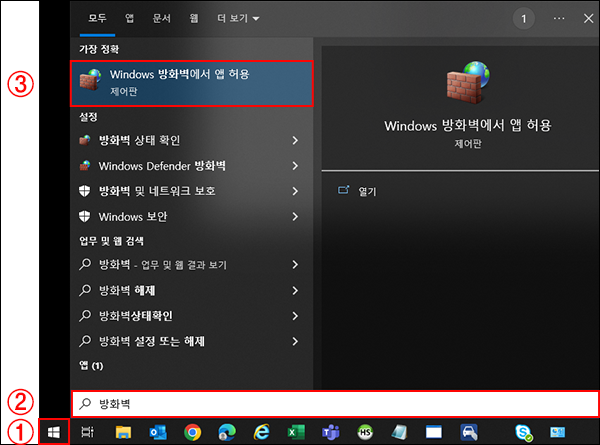
Task: Click the green HS taskbar icon
Action: point(365,432)
